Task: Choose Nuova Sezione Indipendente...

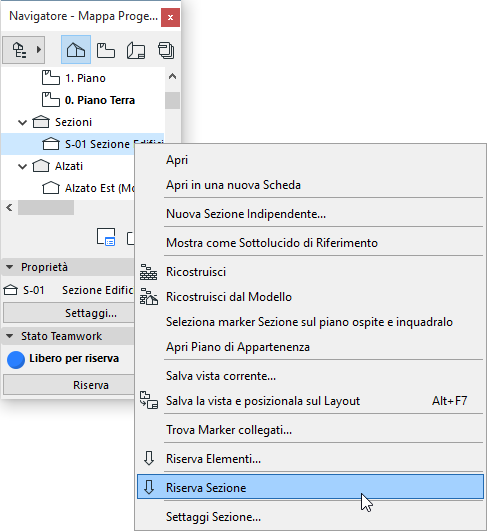Action: (310, 214)
